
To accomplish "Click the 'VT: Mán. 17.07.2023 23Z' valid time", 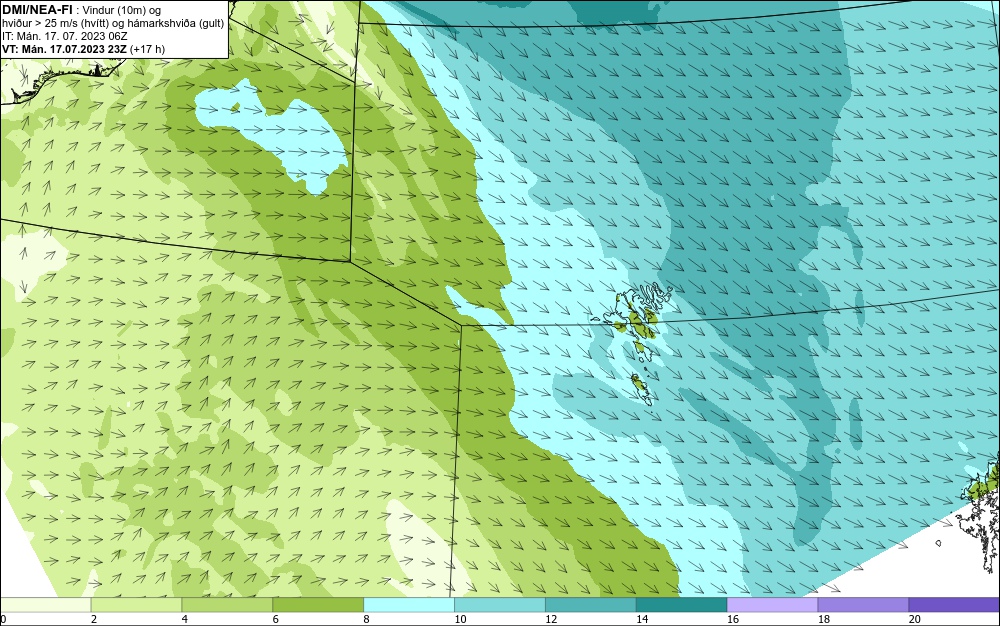I will pos(64,49).
